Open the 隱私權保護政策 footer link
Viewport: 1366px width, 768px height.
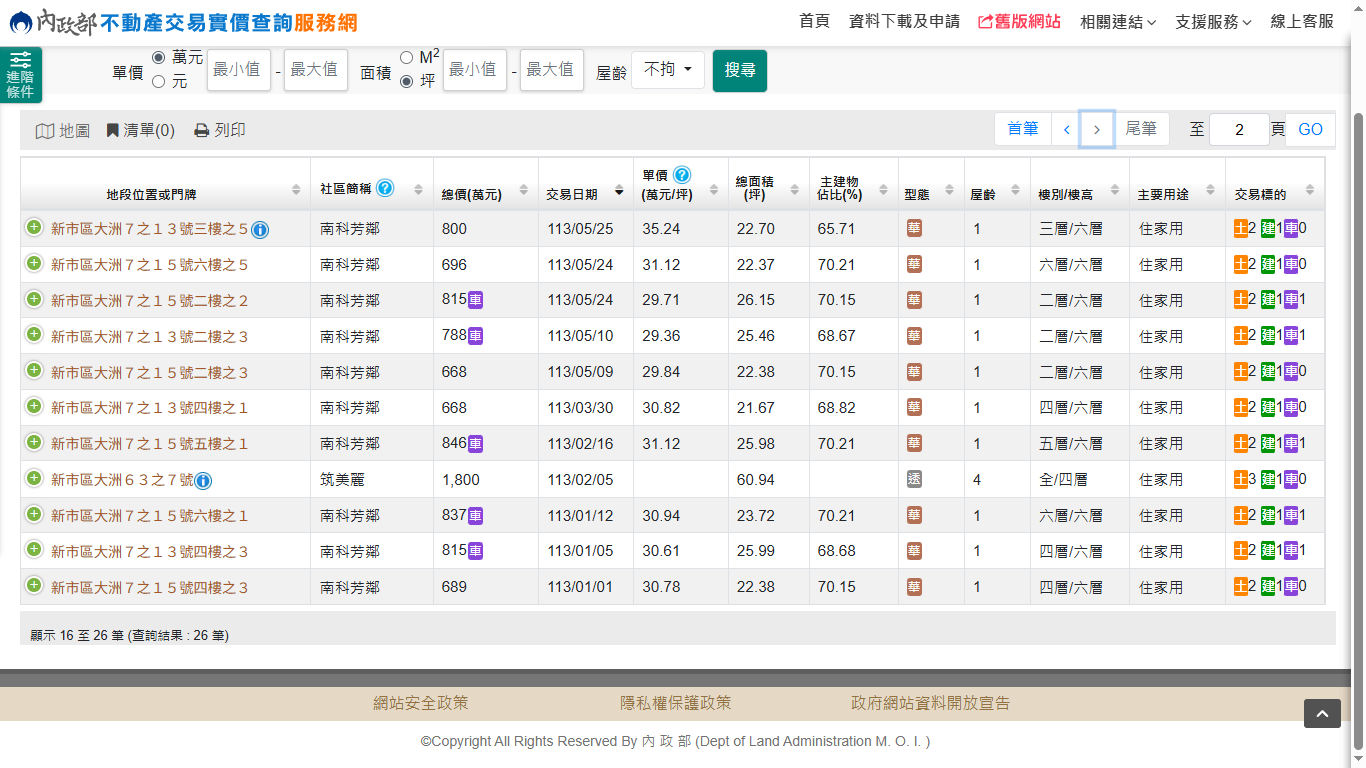pos(676,703)
